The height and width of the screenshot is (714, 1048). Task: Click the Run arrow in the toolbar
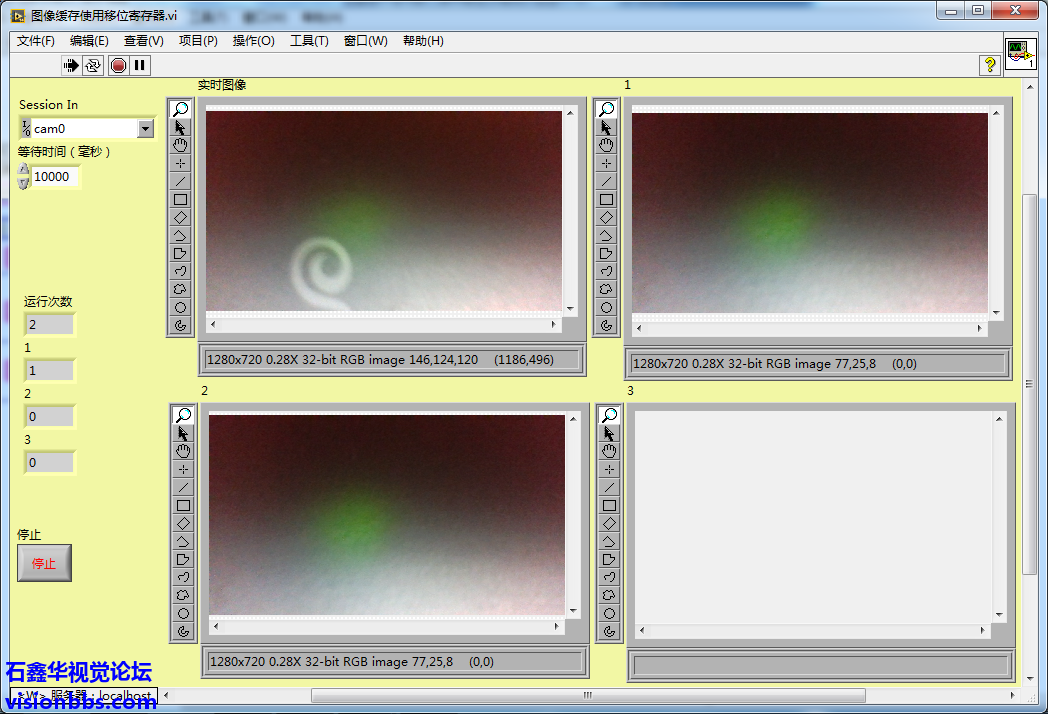point(71,65)
